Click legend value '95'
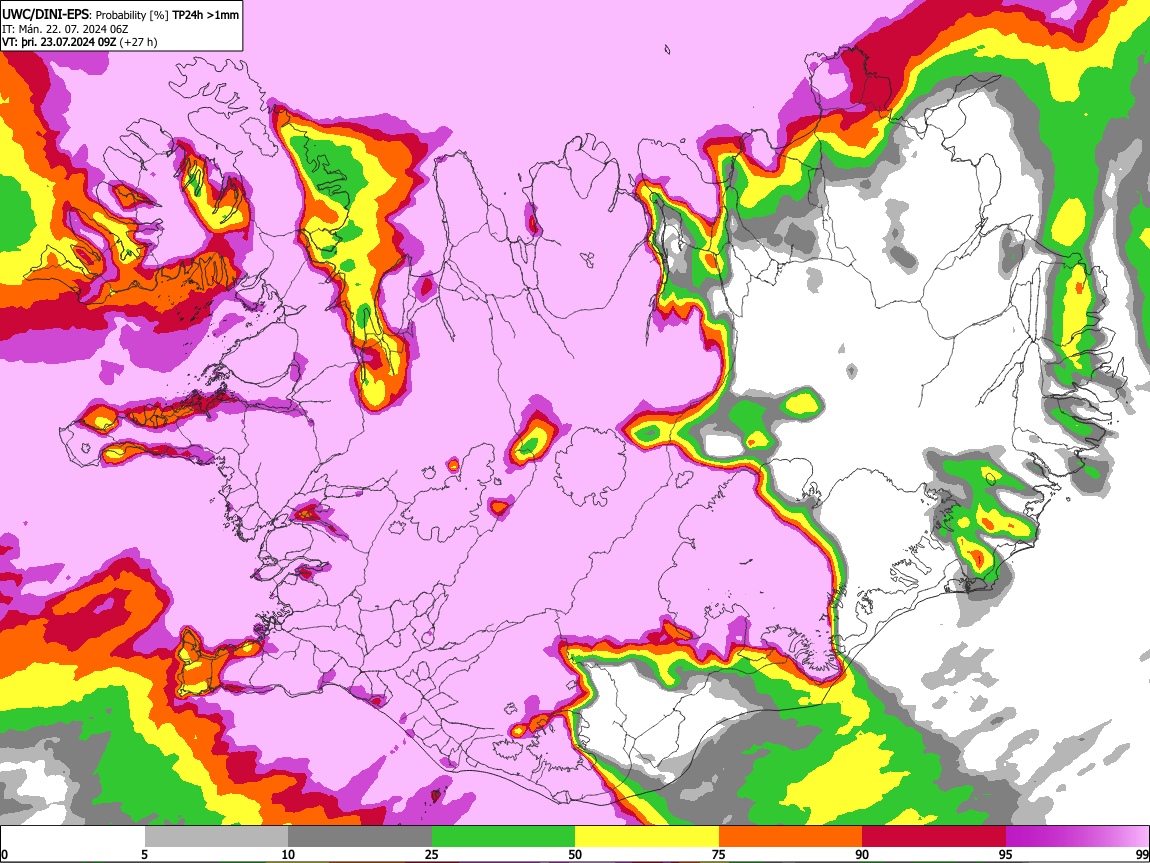The height and width of the screenshot is (863, 1150). 1006,855
